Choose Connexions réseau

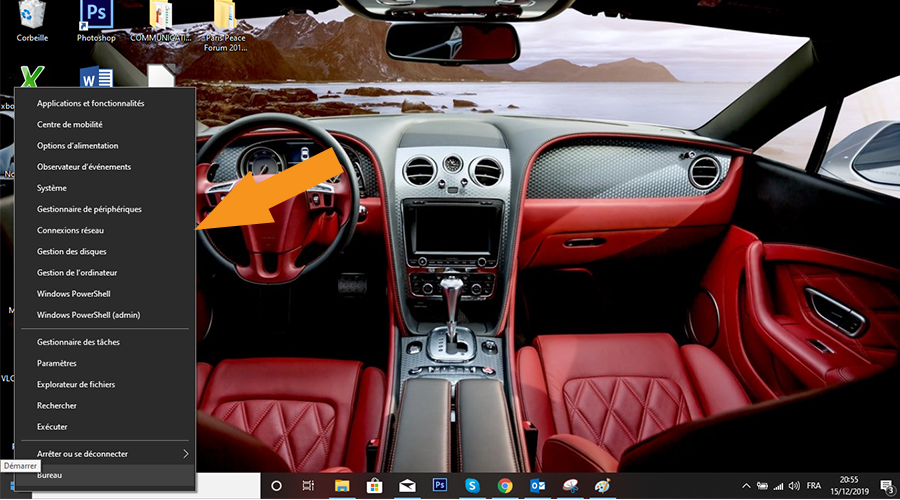click(x=105, y=231)
